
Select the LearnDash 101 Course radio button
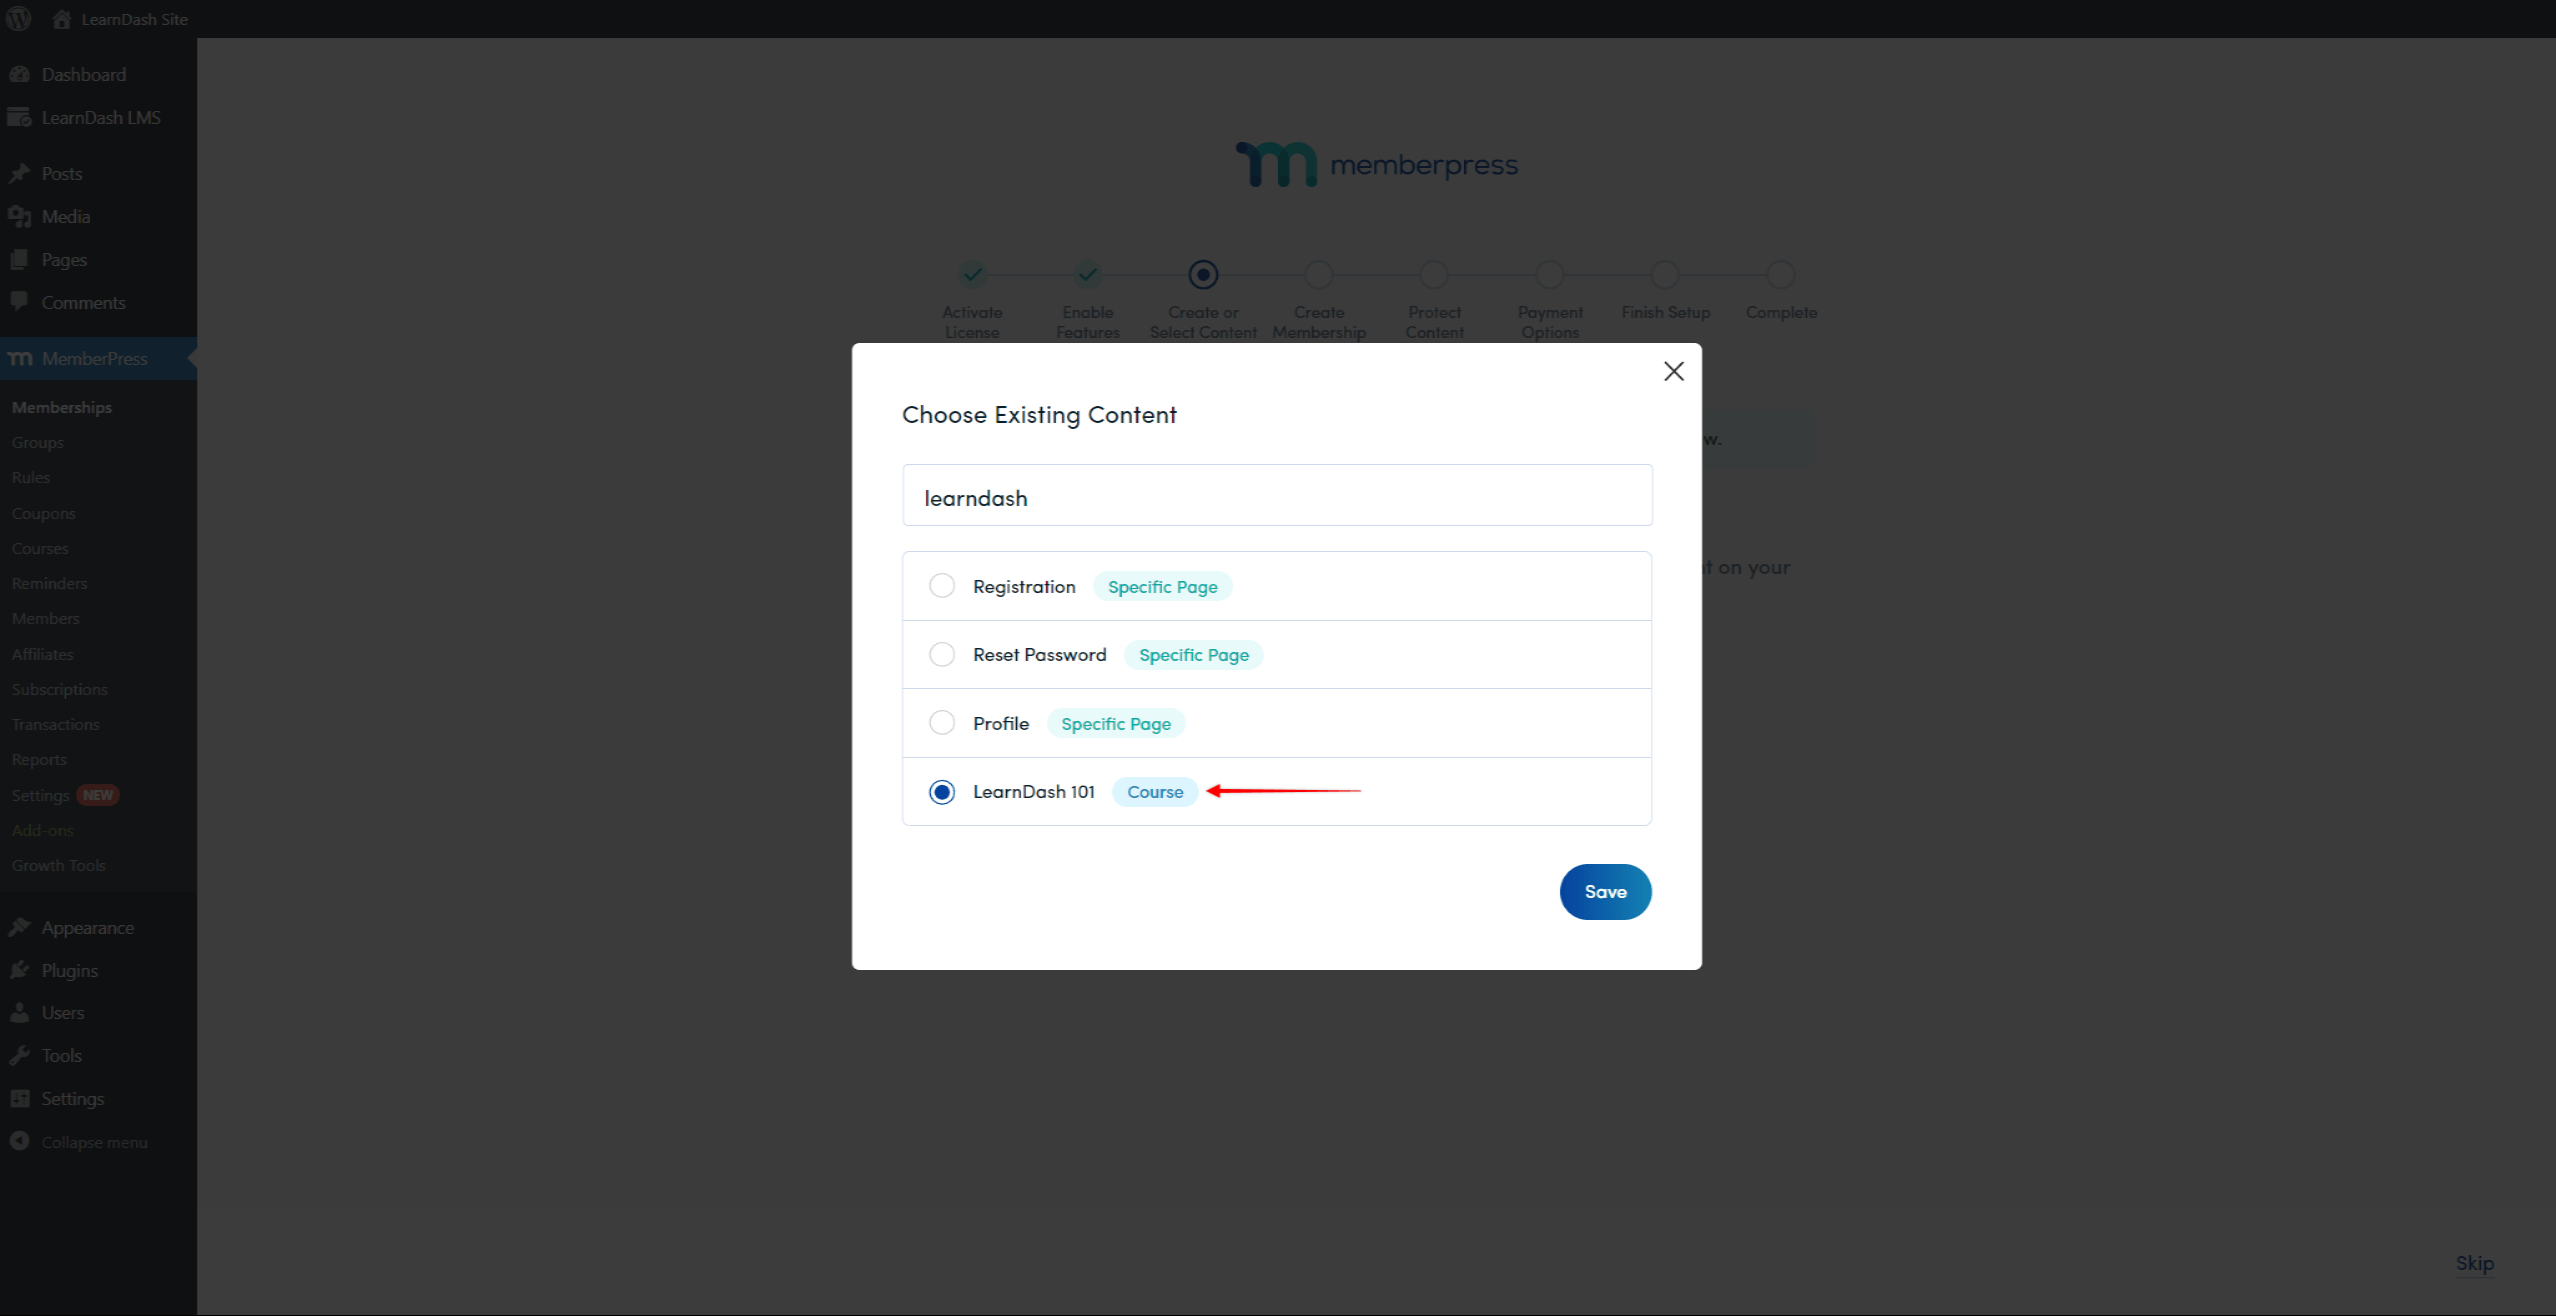pyautogui.click(x=942, y=791)
